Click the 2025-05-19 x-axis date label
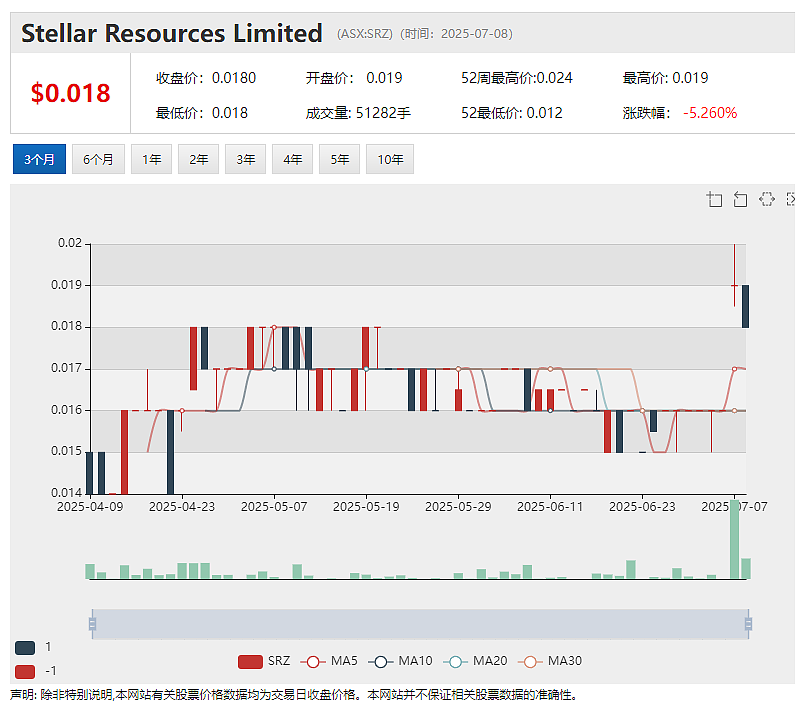Viewport: 805px width, 725px height. 366,507
